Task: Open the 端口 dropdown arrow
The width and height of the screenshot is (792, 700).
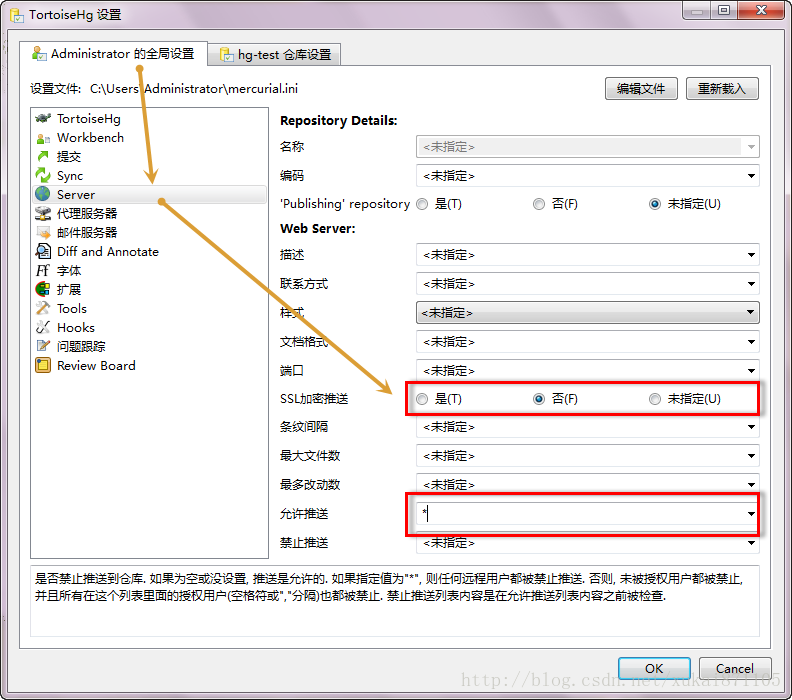Action: pos(751,371)
